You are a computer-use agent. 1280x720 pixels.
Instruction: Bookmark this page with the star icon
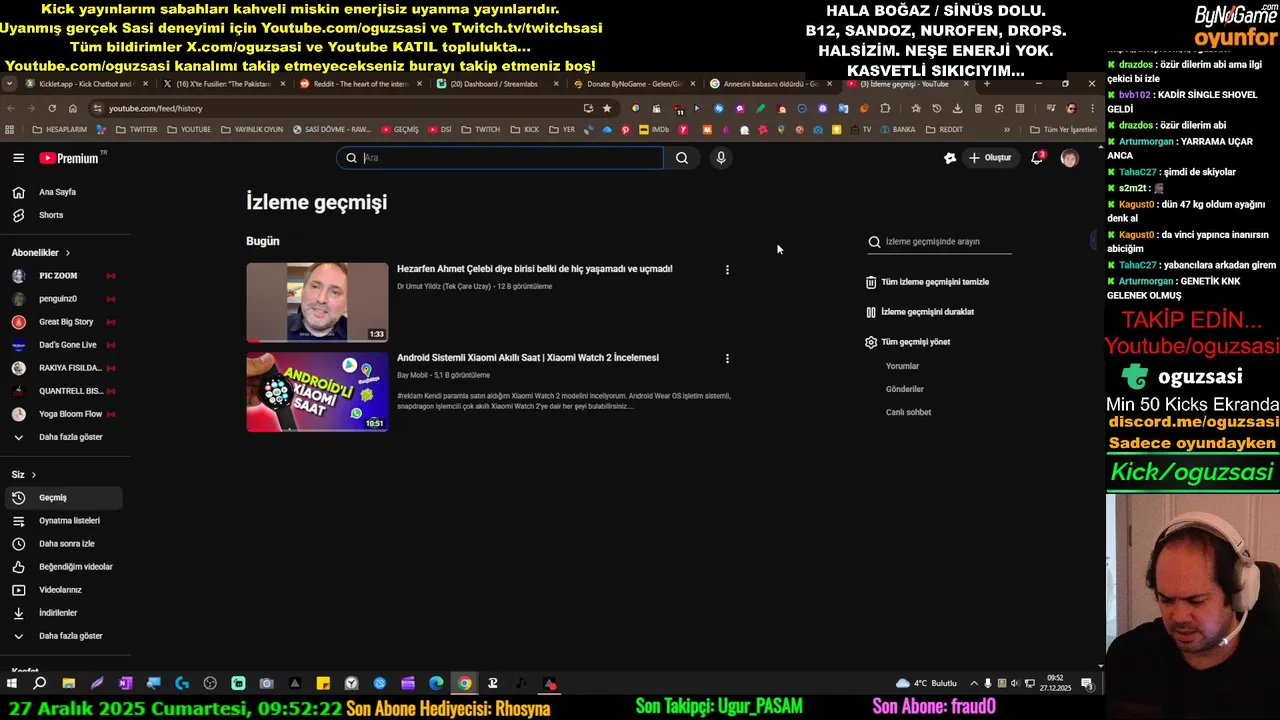(606, 108)
